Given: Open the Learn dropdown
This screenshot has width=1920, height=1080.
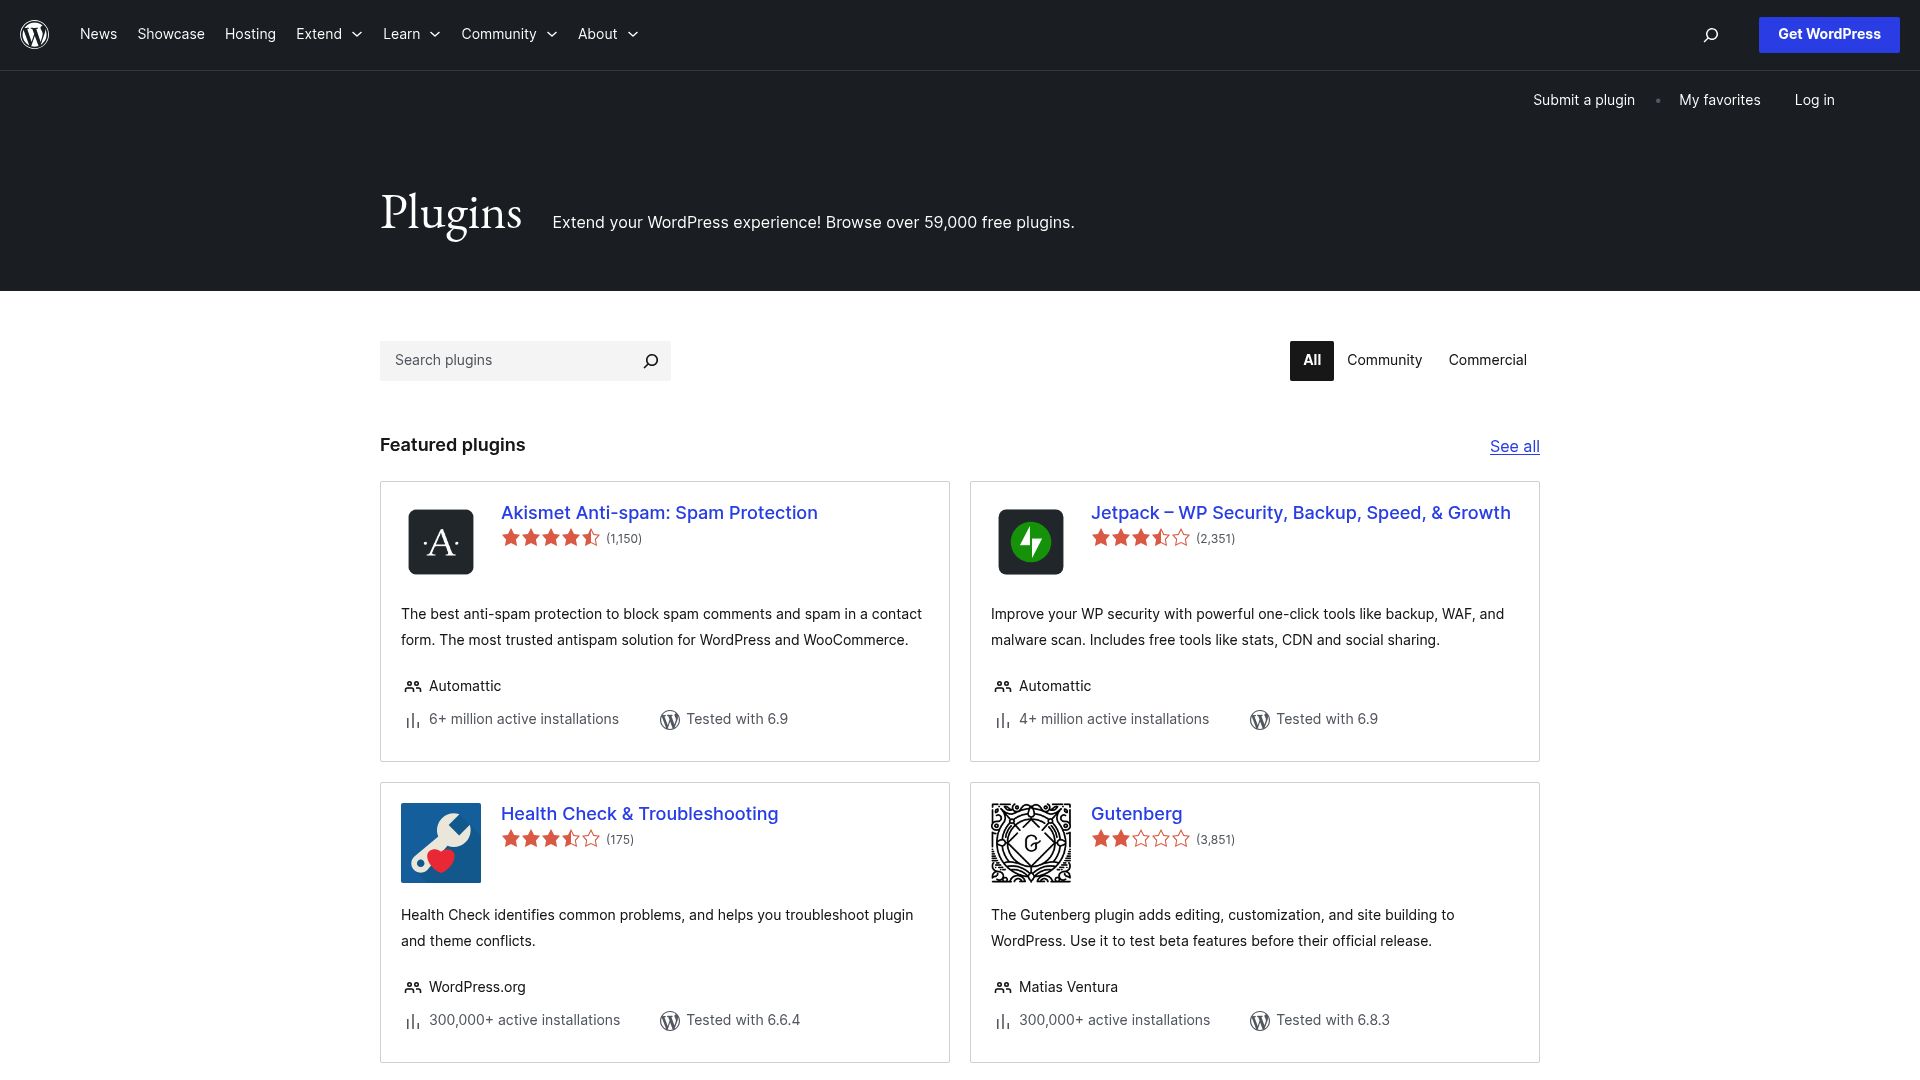Looking at the screenshot, I should 410,34.
